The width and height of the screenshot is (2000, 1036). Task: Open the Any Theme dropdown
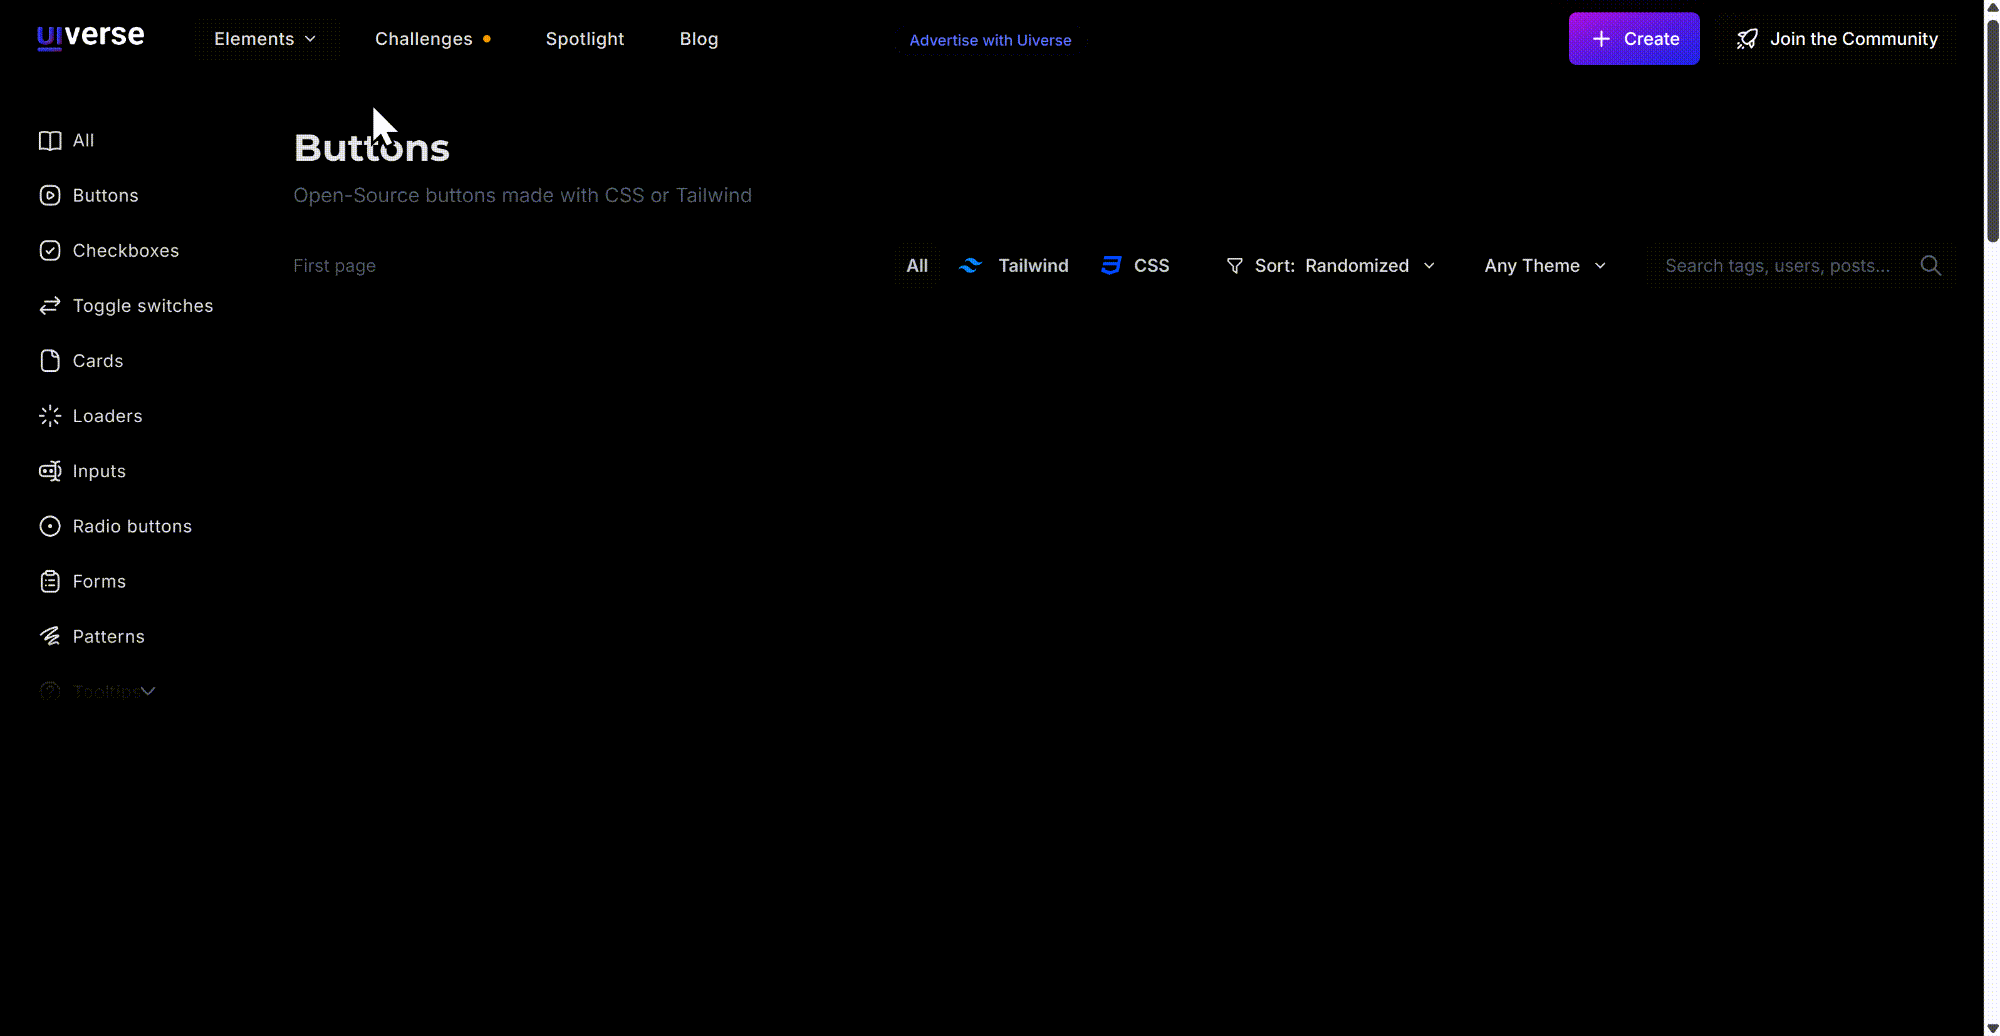pos(1545,266)
